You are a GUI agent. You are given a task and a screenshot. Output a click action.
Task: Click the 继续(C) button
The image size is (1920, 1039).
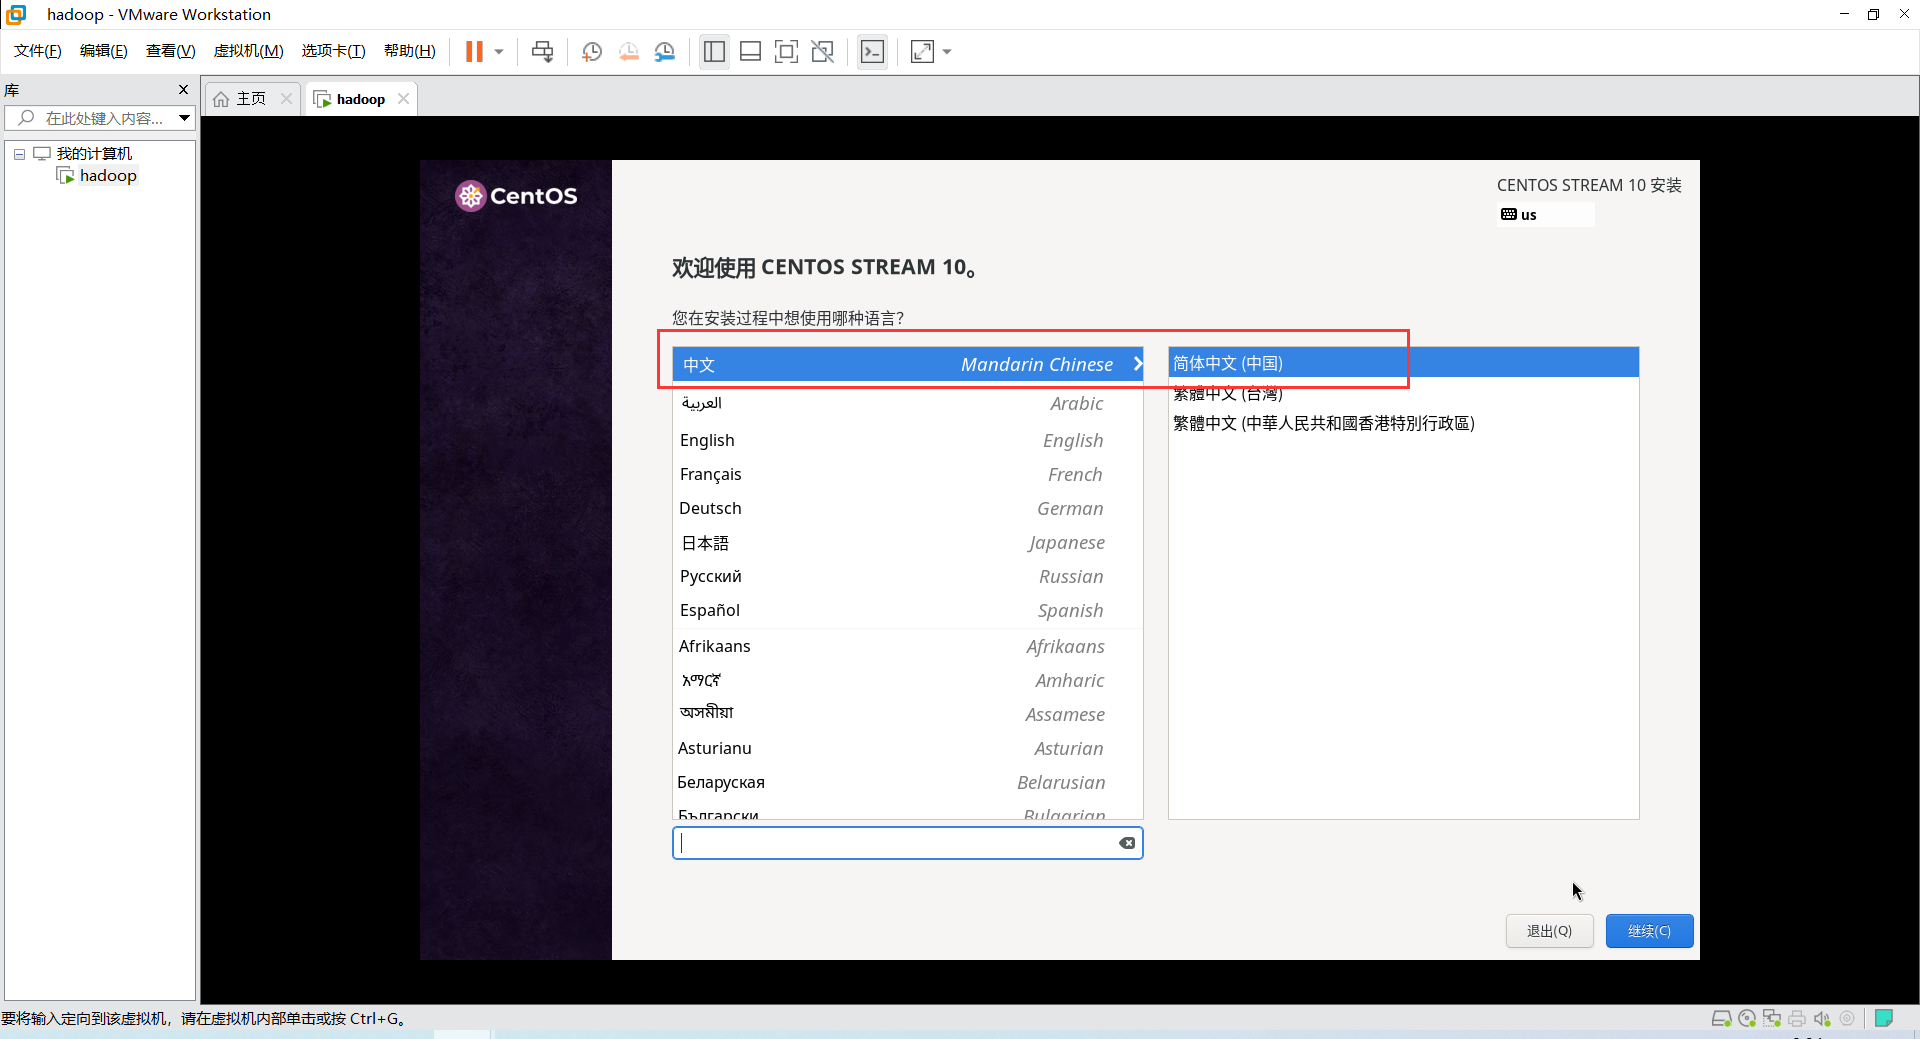pyautogui.click(x=1649, y=931)
